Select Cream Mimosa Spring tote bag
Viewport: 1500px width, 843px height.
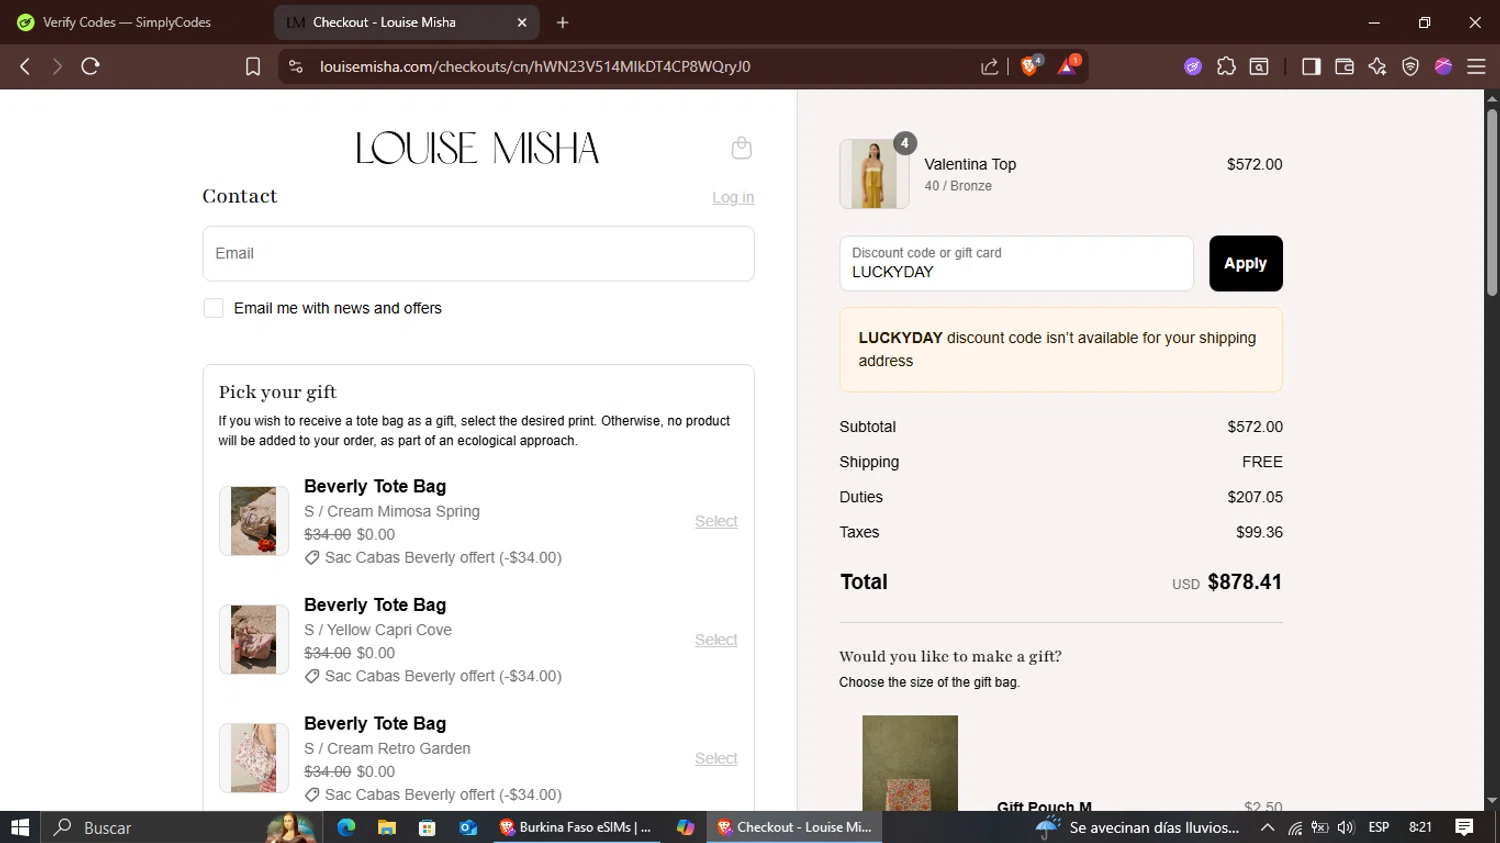716,521
